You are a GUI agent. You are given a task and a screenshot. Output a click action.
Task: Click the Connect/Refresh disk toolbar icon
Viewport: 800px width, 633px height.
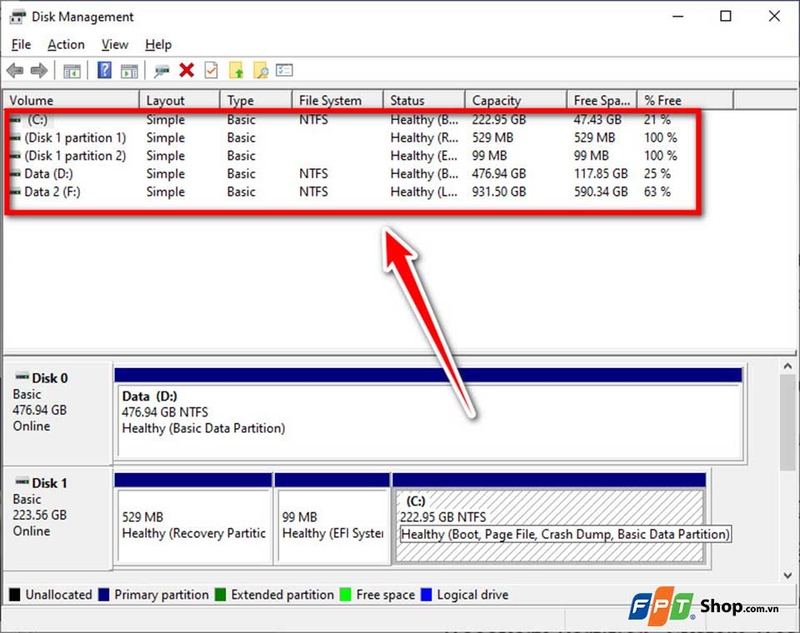pyautogui.click(x=162, y=71)
